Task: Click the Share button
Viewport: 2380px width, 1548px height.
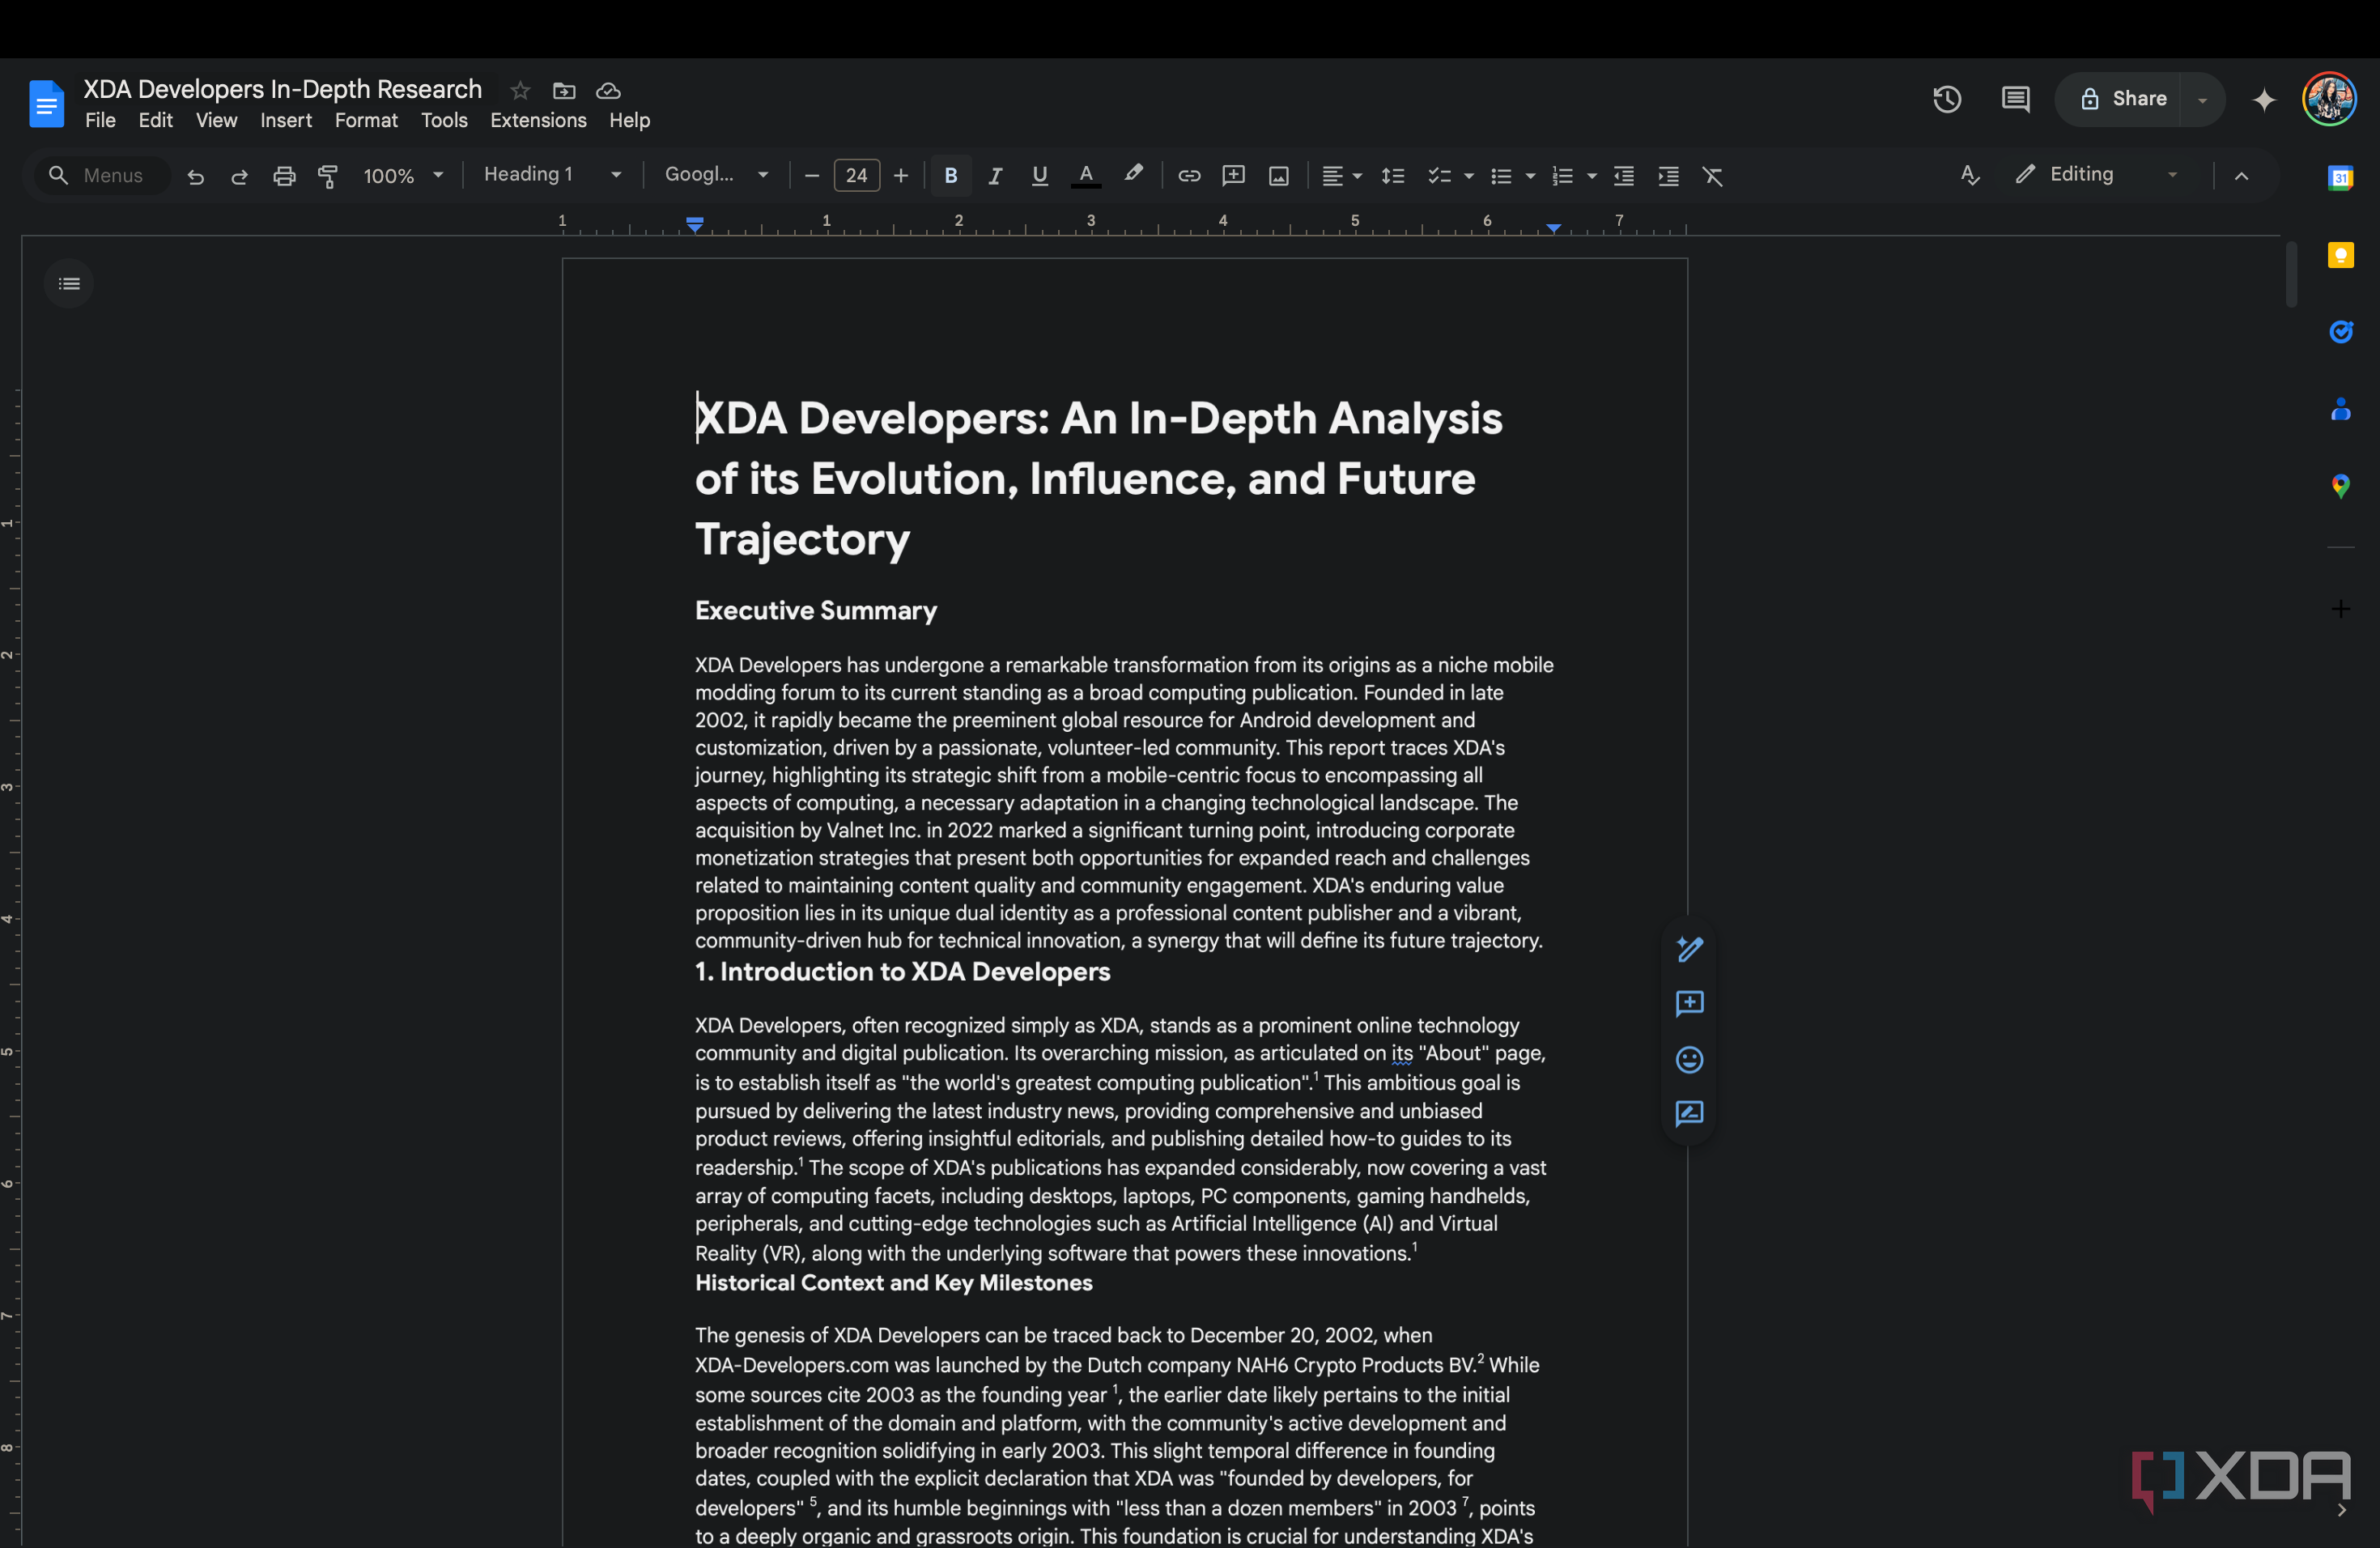Action: click(x=2121, y=99)
